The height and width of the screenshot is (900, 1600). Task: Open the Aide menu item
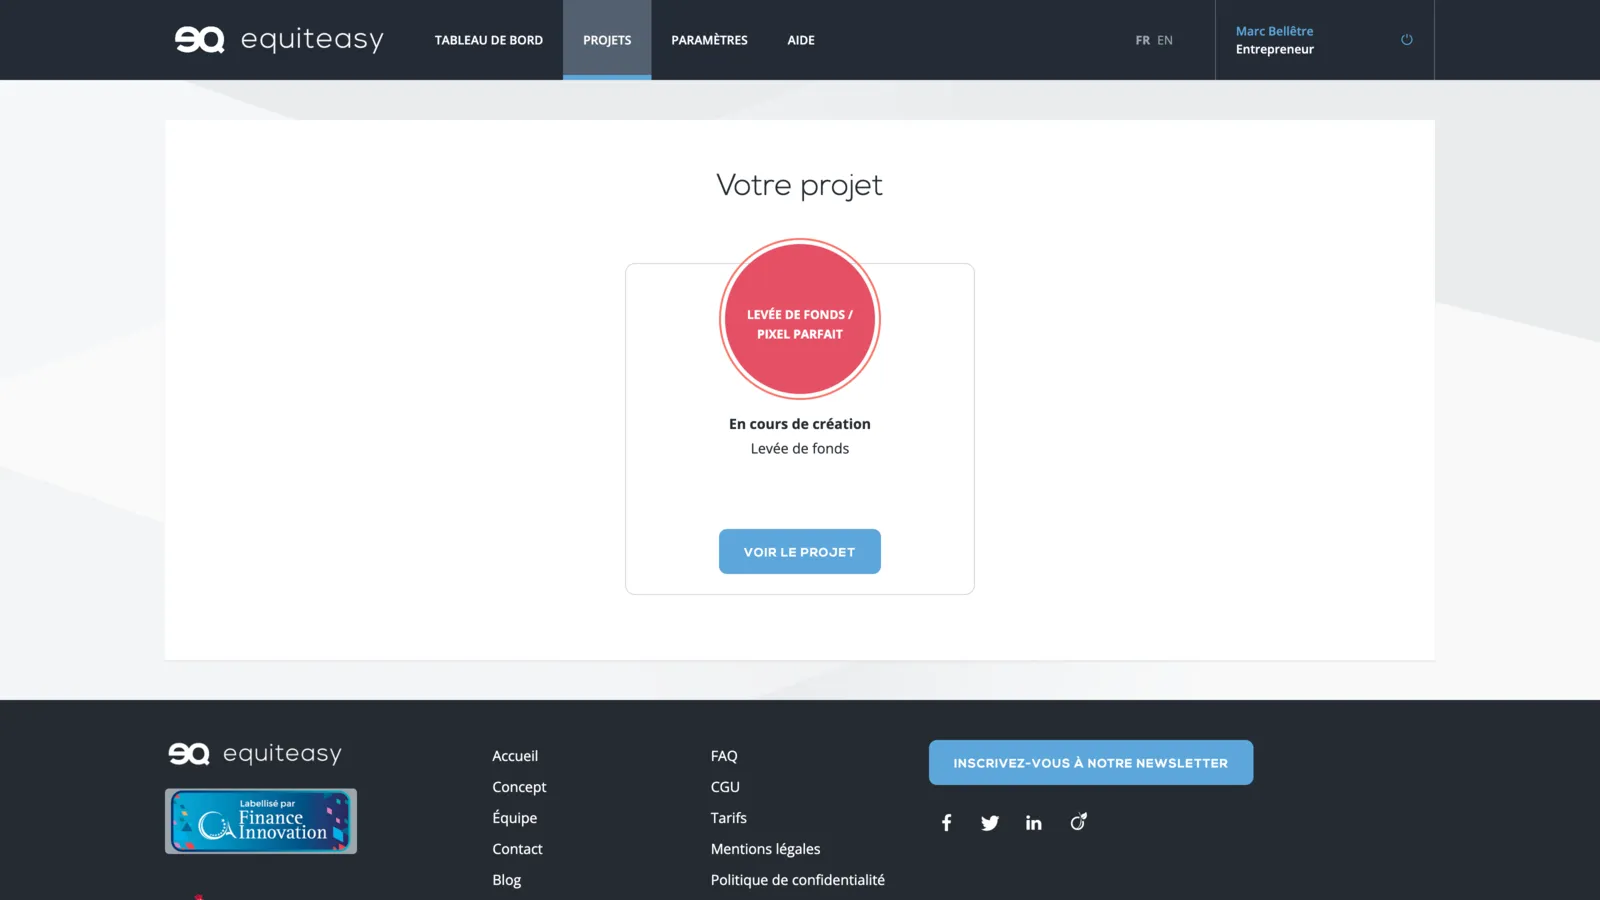tap(800, 41)
